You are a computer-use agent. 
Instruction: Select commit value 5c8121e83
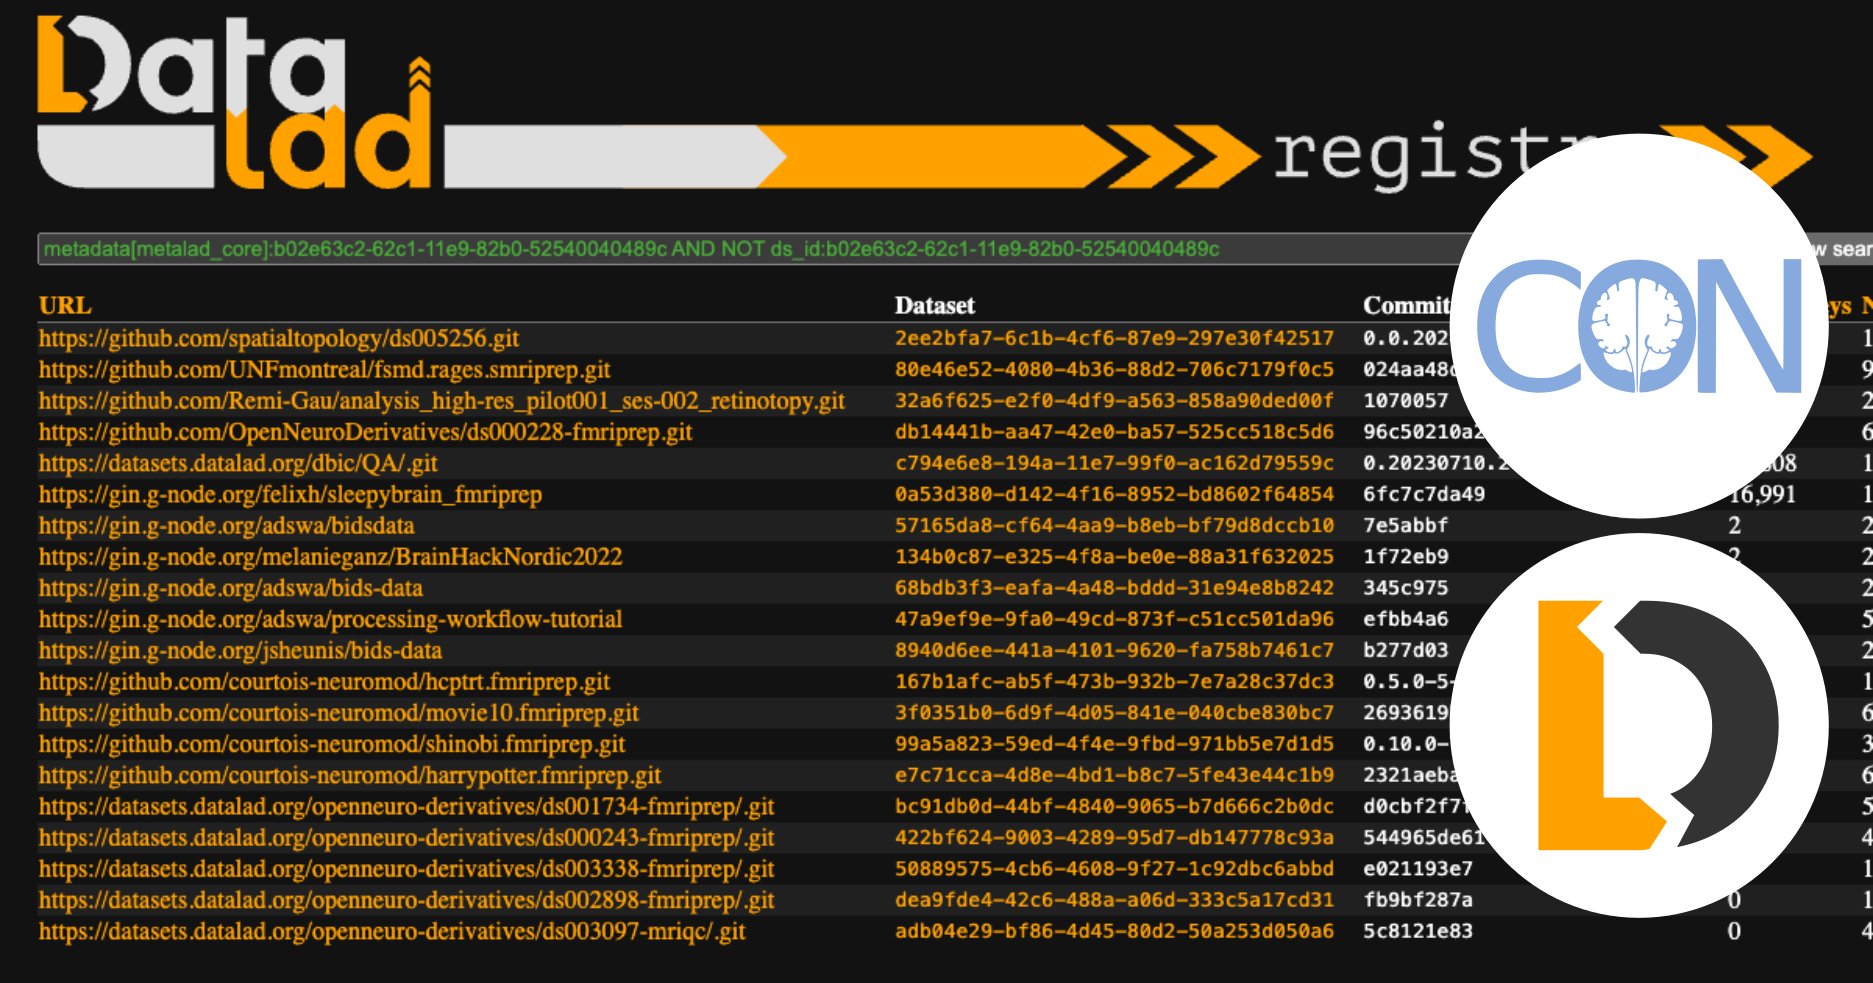pos(1418,931)
